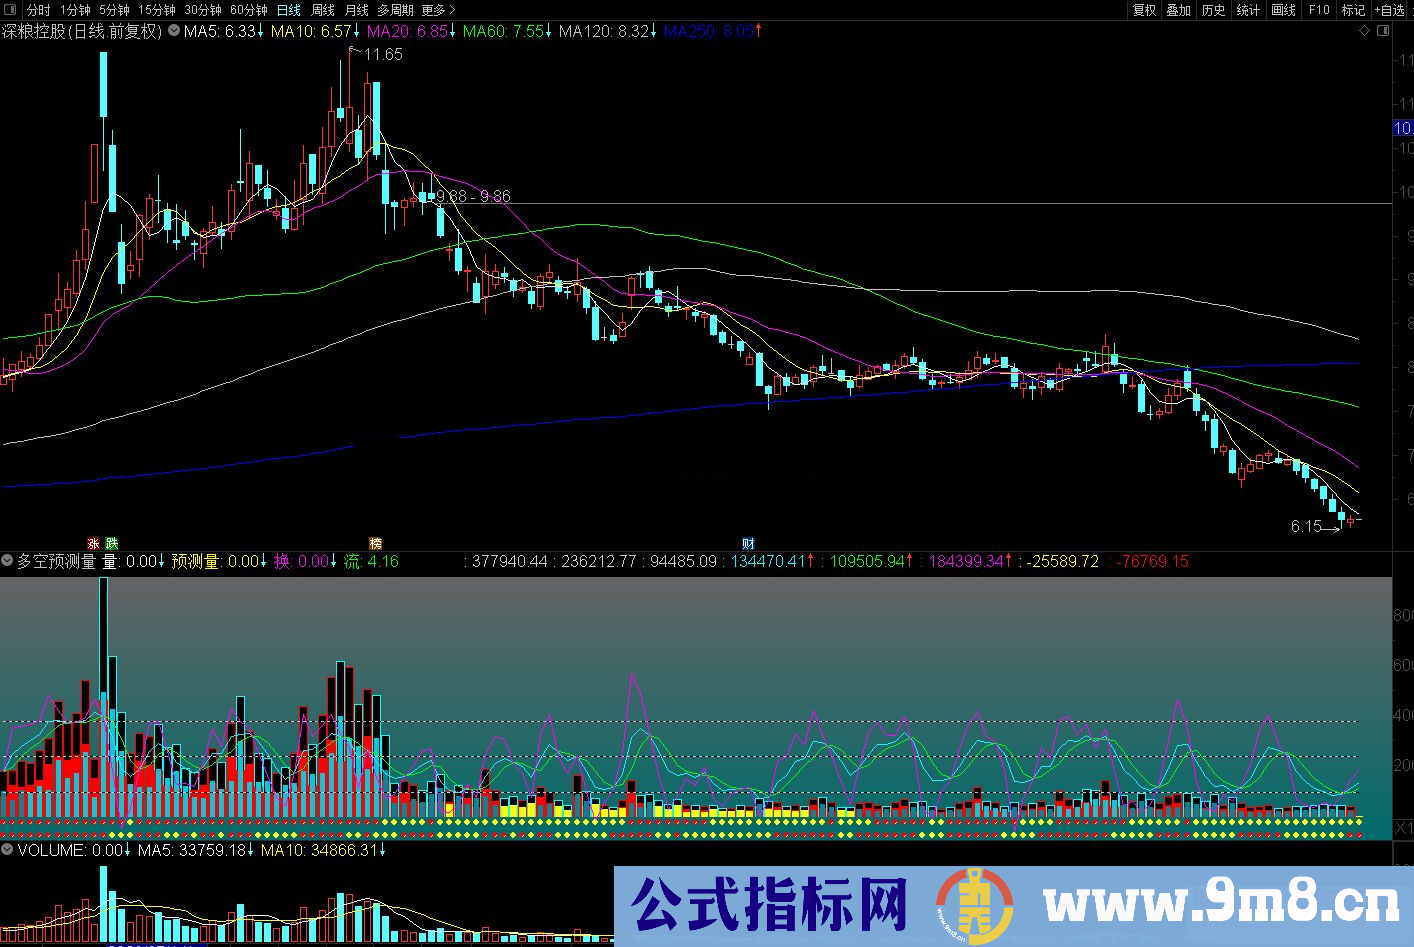Click the diamond marker icon below the toolbar
This screenshot has width=1414, height=947.
pos(1363,31)
